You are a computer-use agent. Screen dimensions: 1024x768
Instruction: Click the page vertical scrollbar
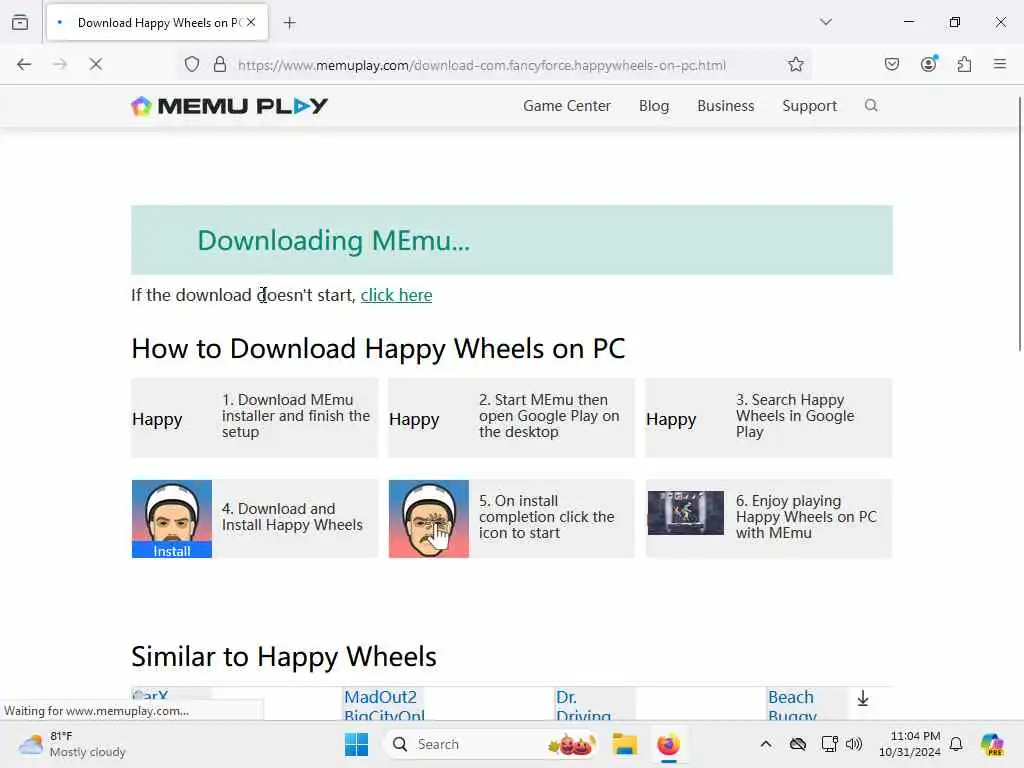click(1019, 224)
